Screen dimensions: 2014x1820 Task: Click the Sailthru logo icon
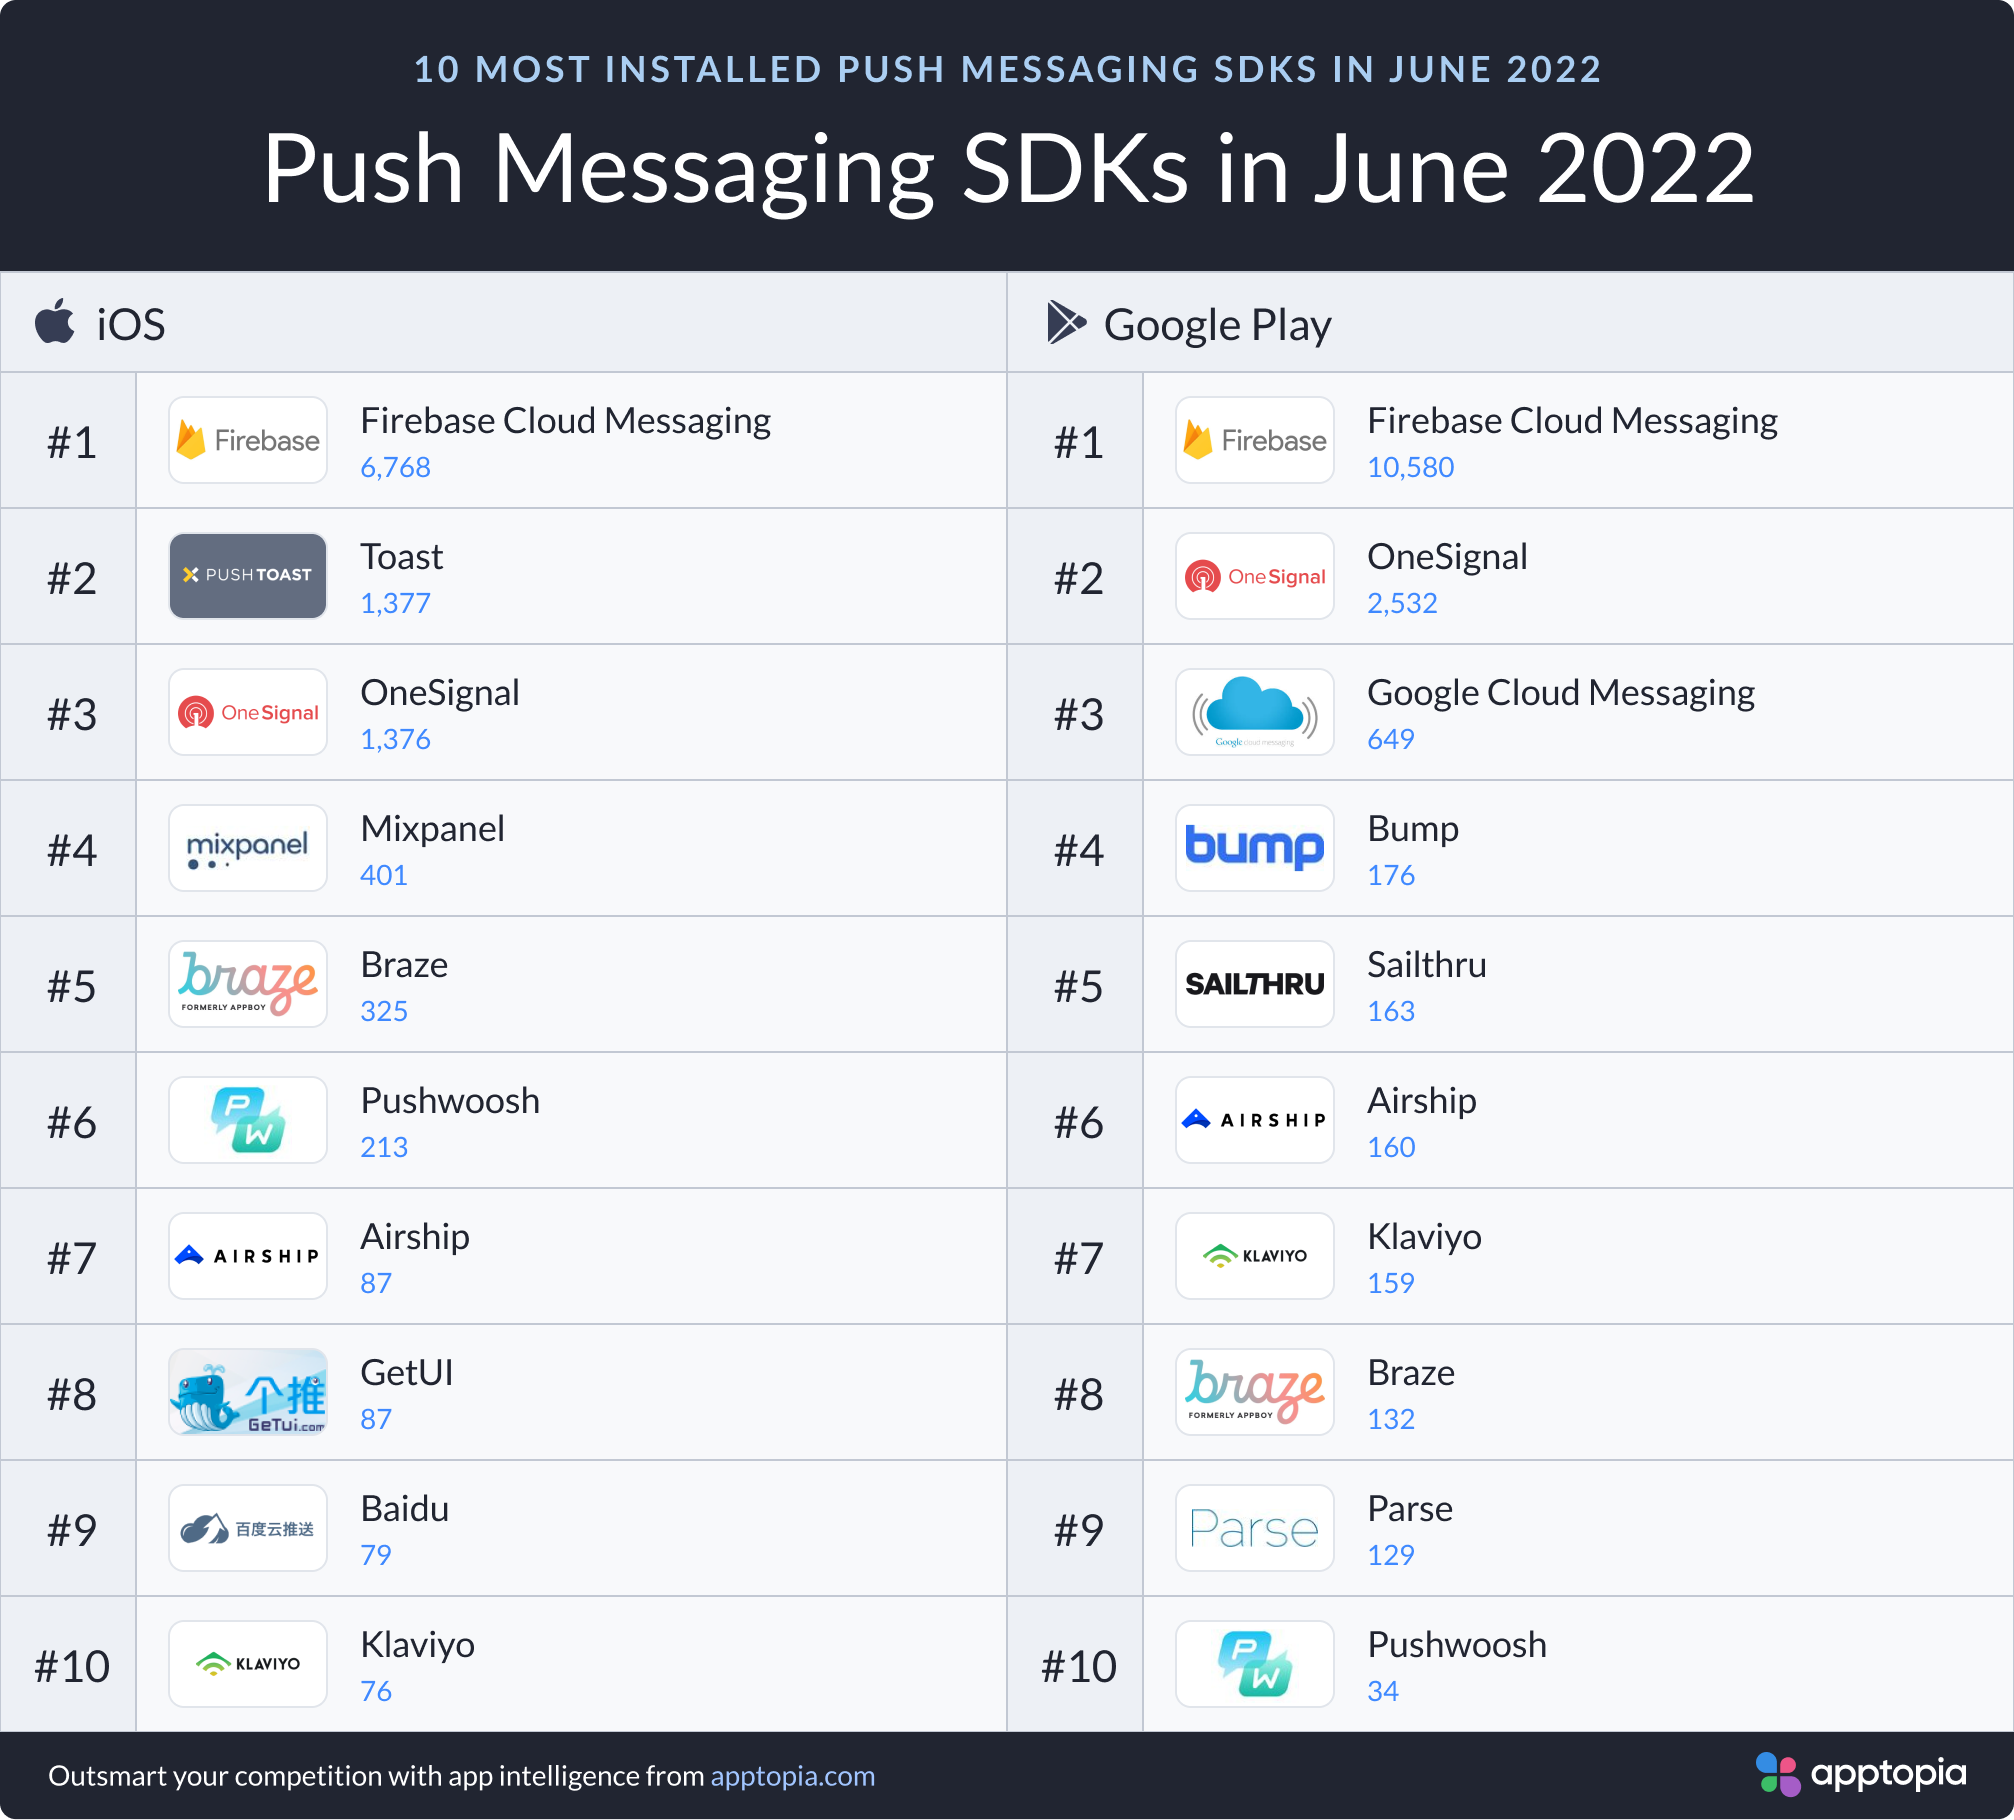[x=1254, y=984]
